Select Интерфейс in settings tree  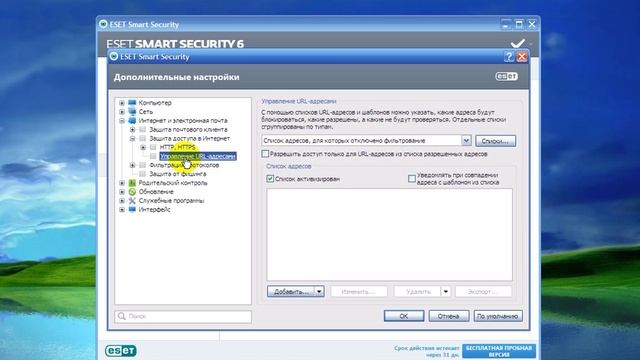coord(154,209)
